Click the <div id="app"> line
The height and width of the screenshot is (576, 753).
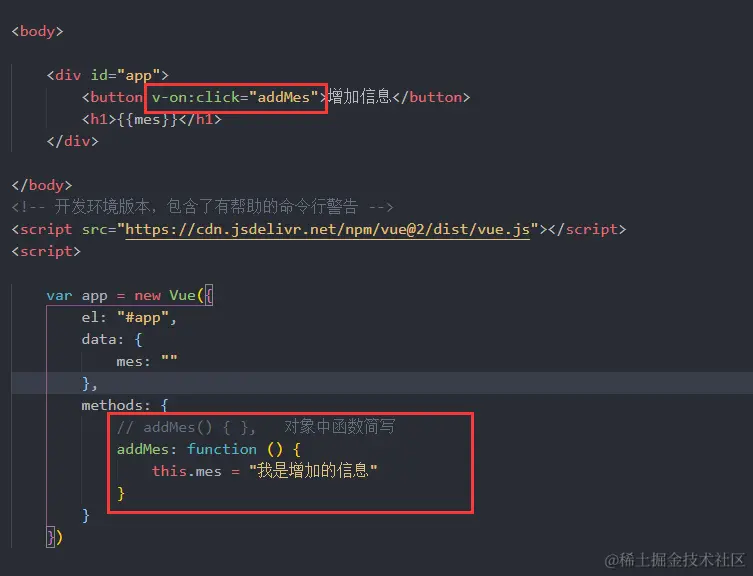[108, 75]
